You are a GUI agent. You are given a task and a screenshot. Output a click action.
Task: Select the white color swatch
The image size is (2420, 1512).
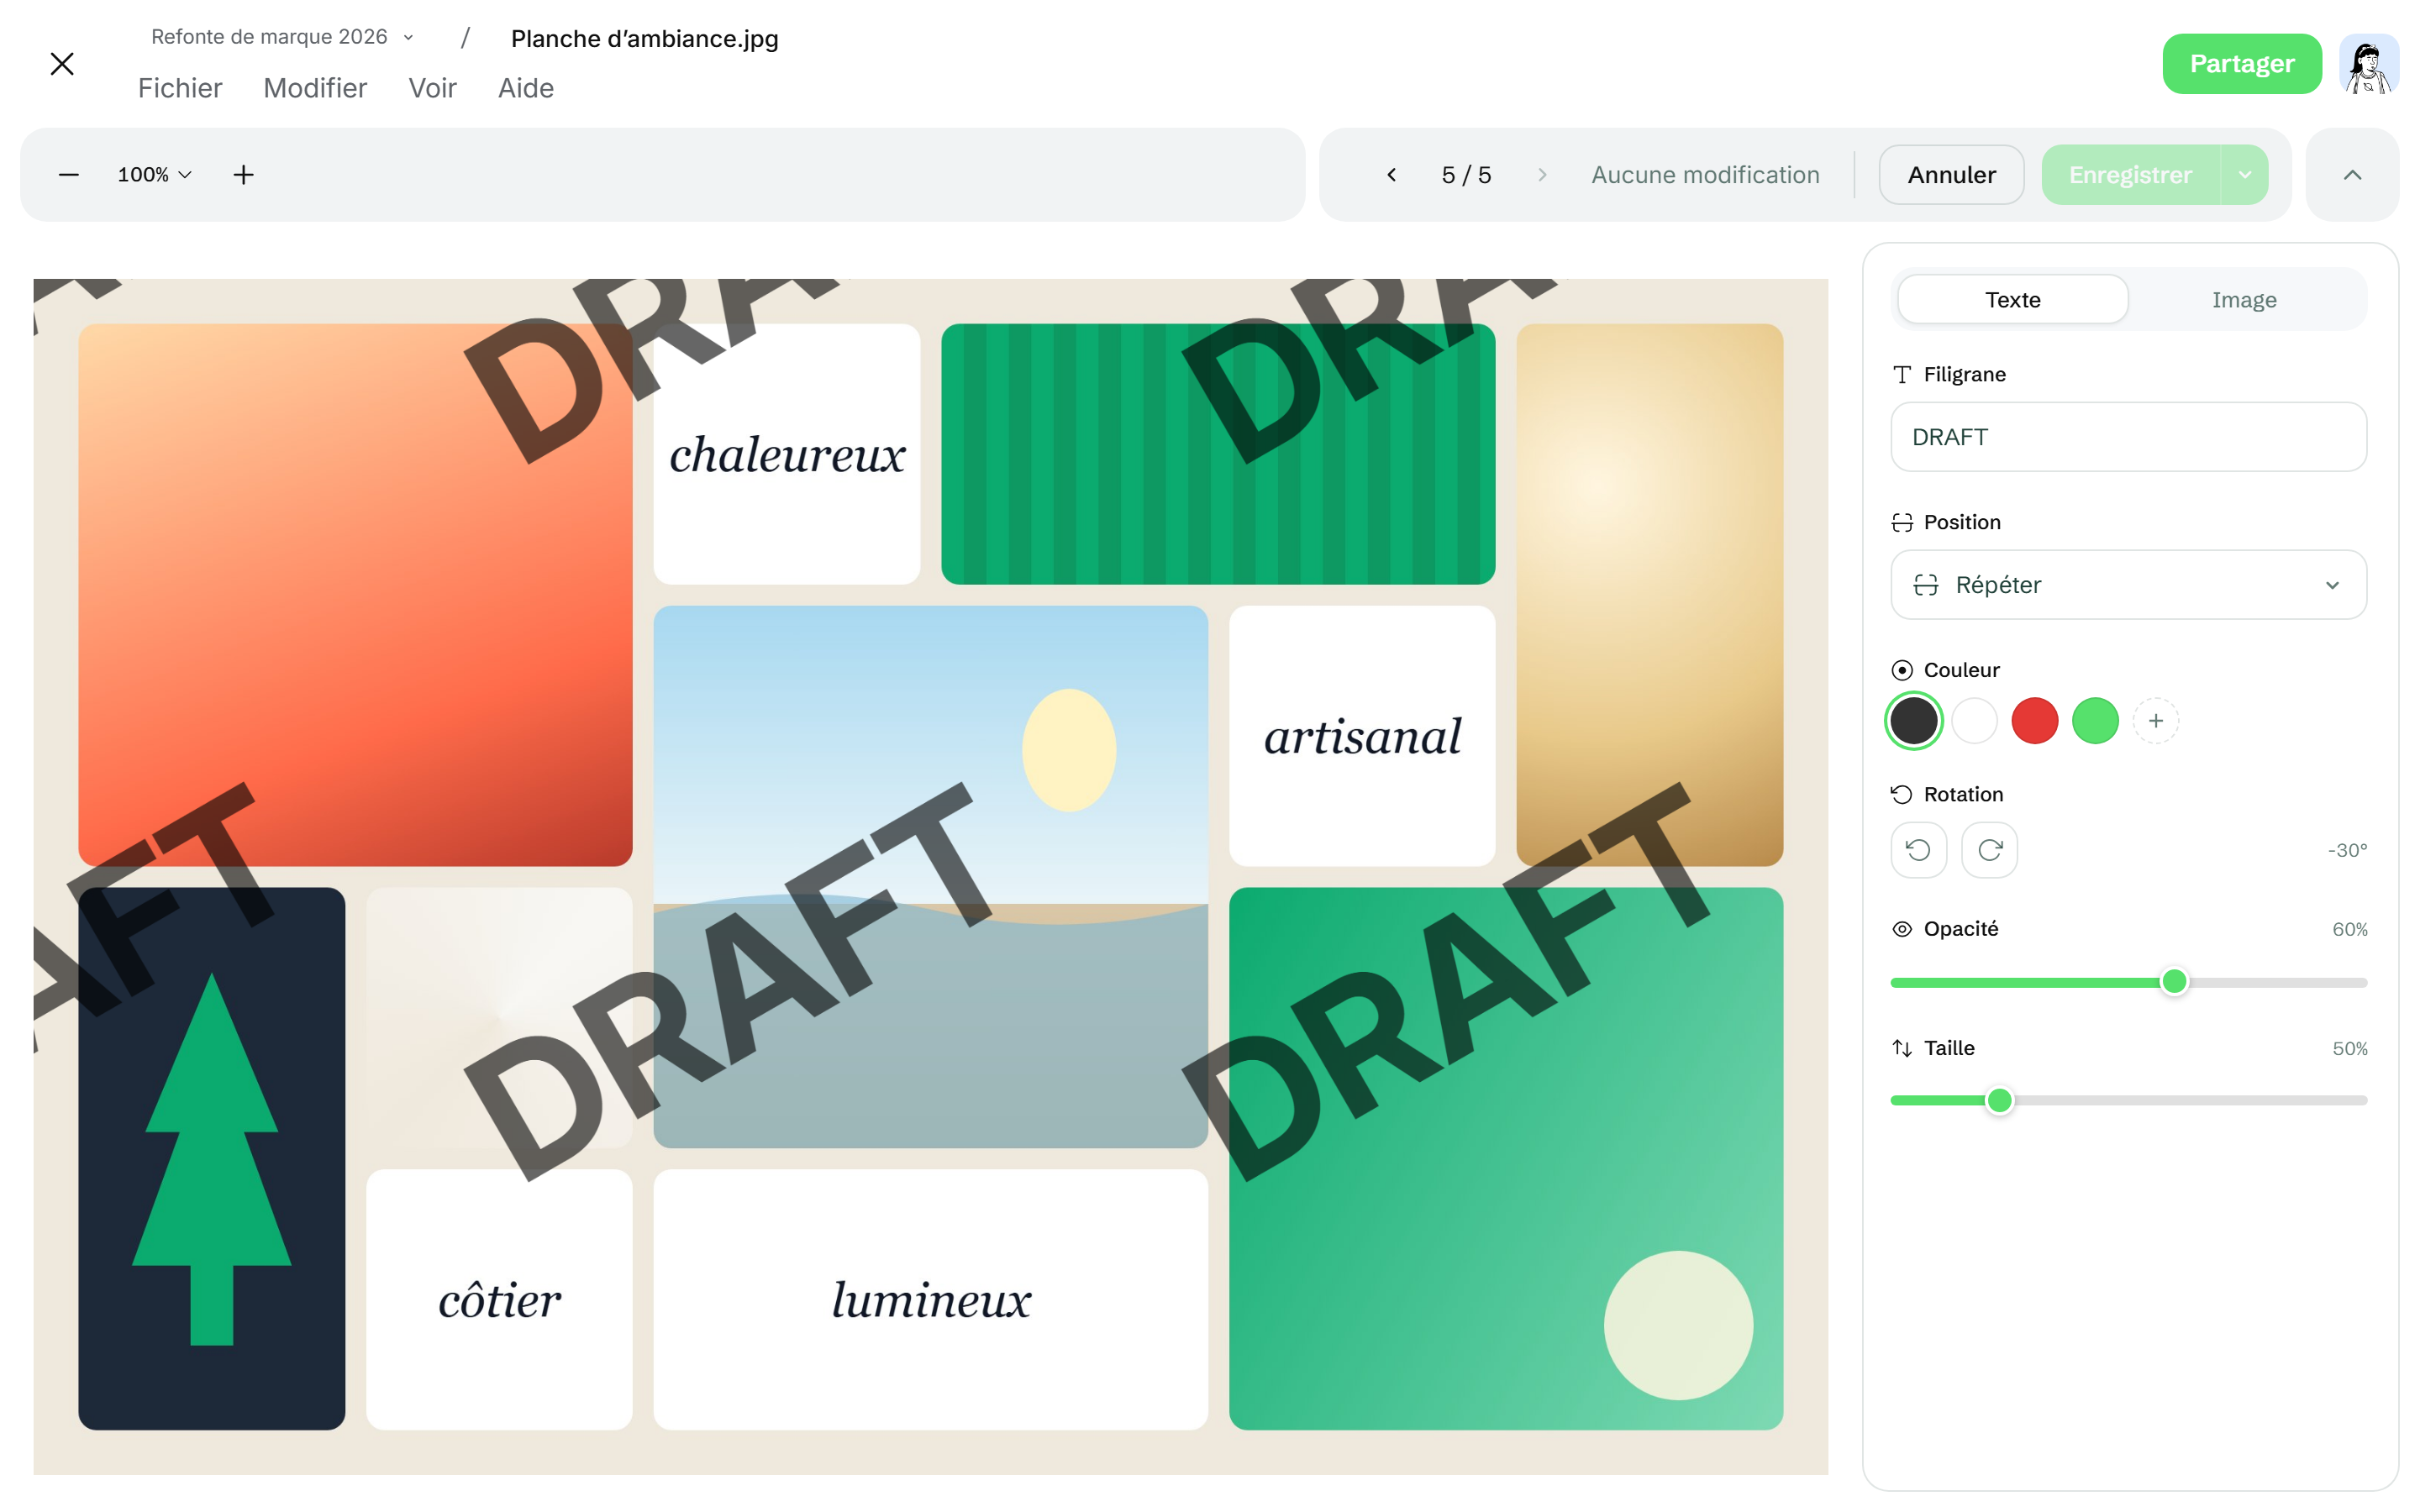click(x=1974, y=721)
